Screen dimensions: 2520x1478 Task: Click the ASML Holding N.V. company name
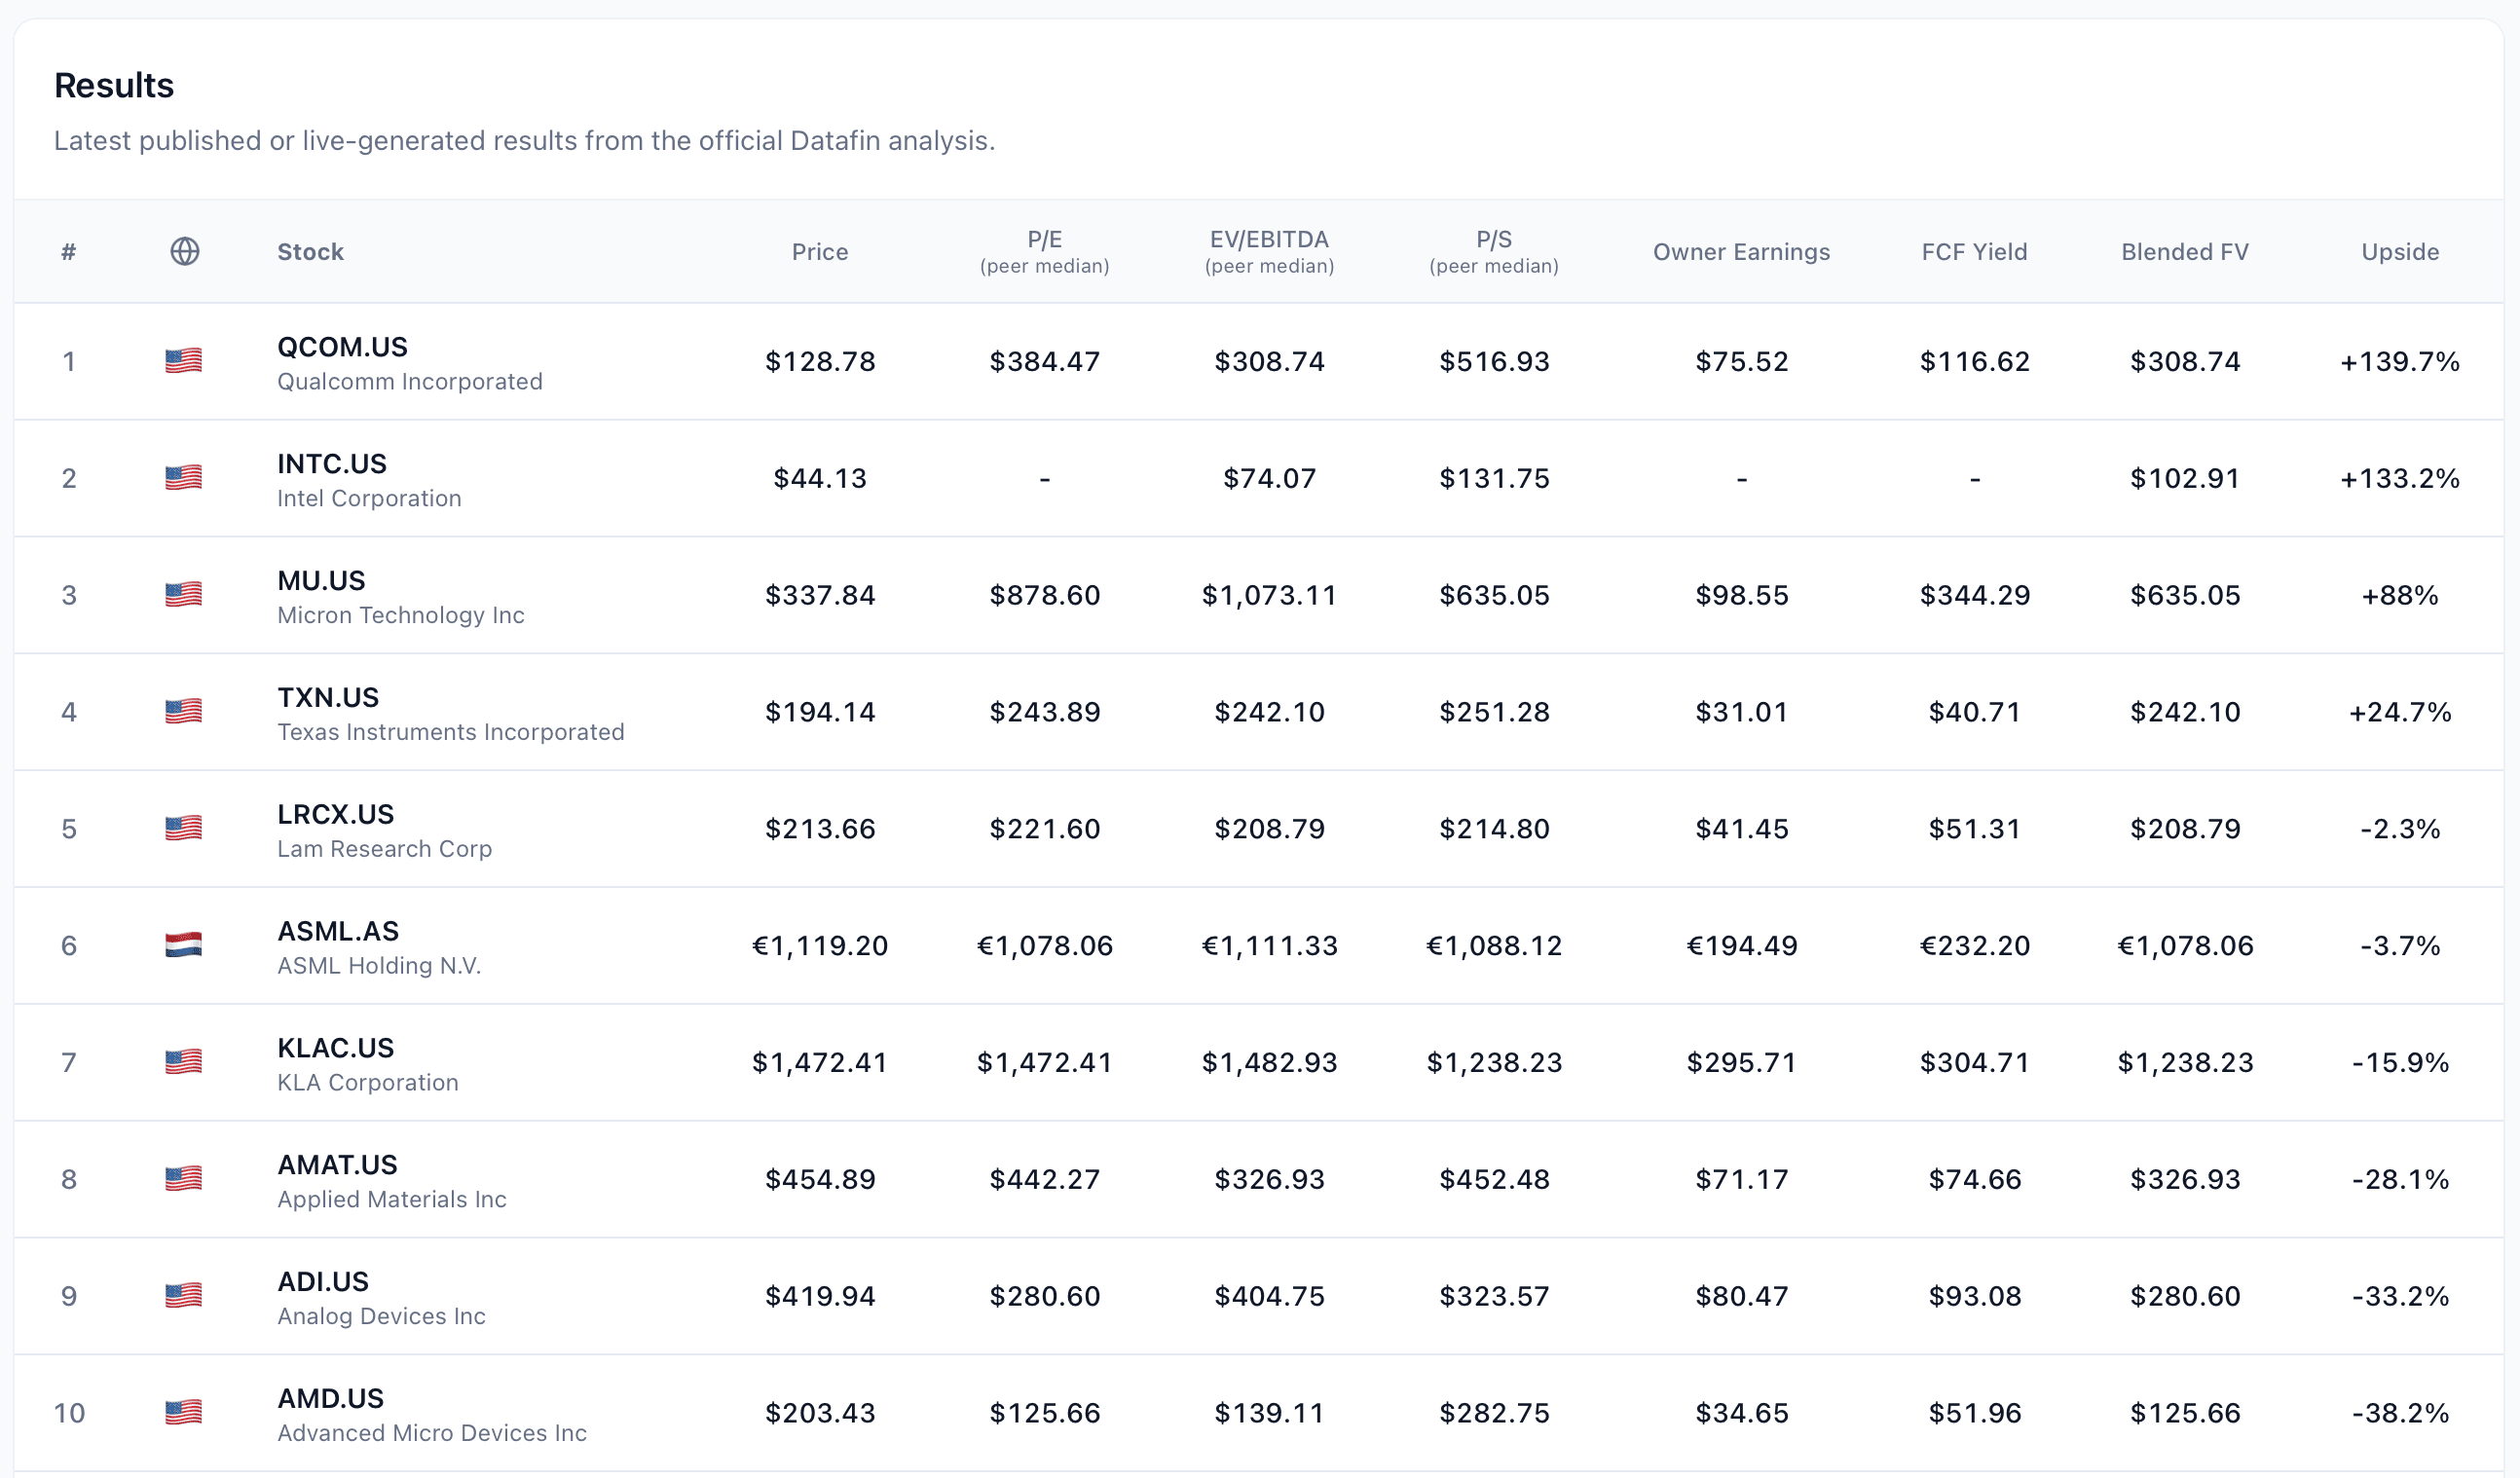click(379, 966)
